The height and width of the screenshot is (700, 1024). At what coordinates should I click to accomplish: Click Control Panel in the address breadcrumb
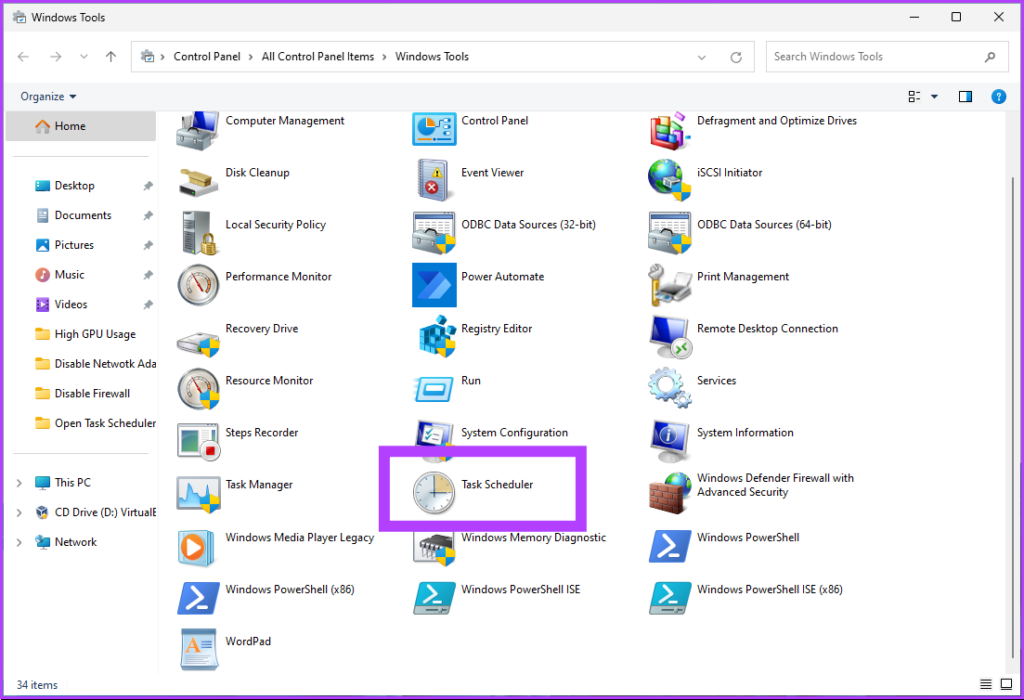pos(207,57)
